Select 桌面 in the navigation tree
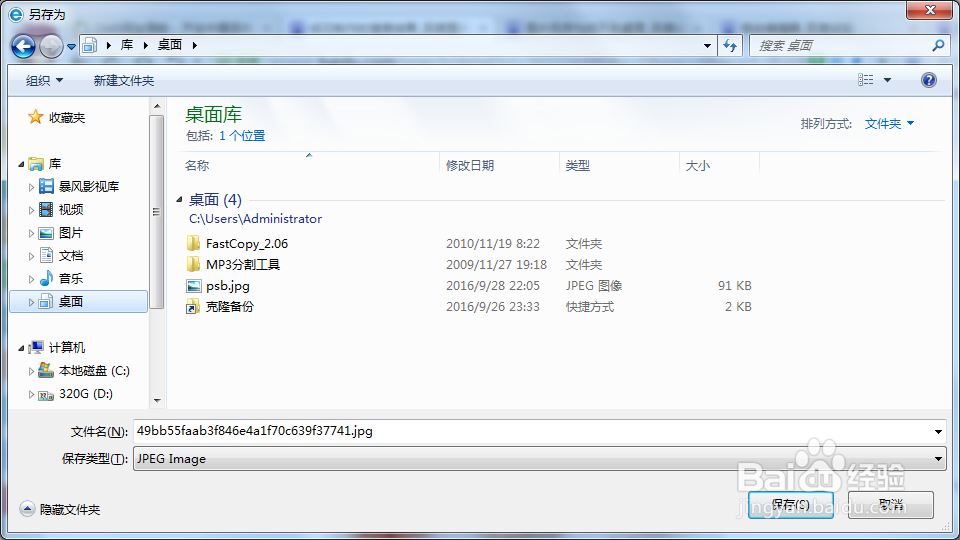 [x=79, y=301]
